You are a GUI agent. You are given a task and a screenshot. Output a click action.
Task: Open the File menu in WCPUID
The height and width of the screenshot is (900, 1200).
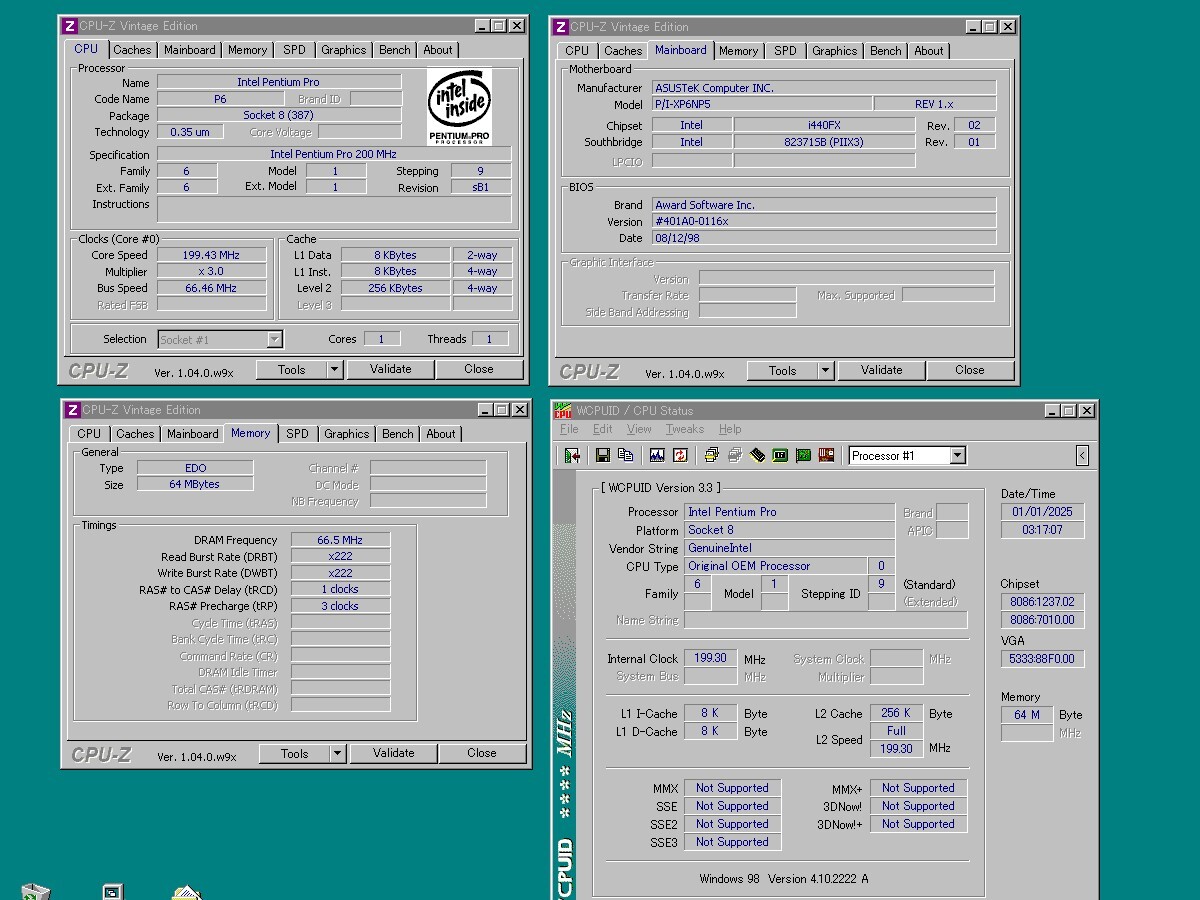point(569,430)
